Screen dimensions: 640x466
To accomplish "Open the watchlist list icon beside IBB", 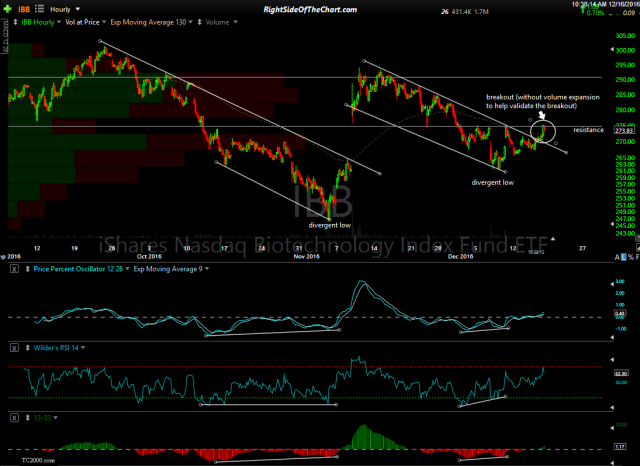I will (39, 9).
